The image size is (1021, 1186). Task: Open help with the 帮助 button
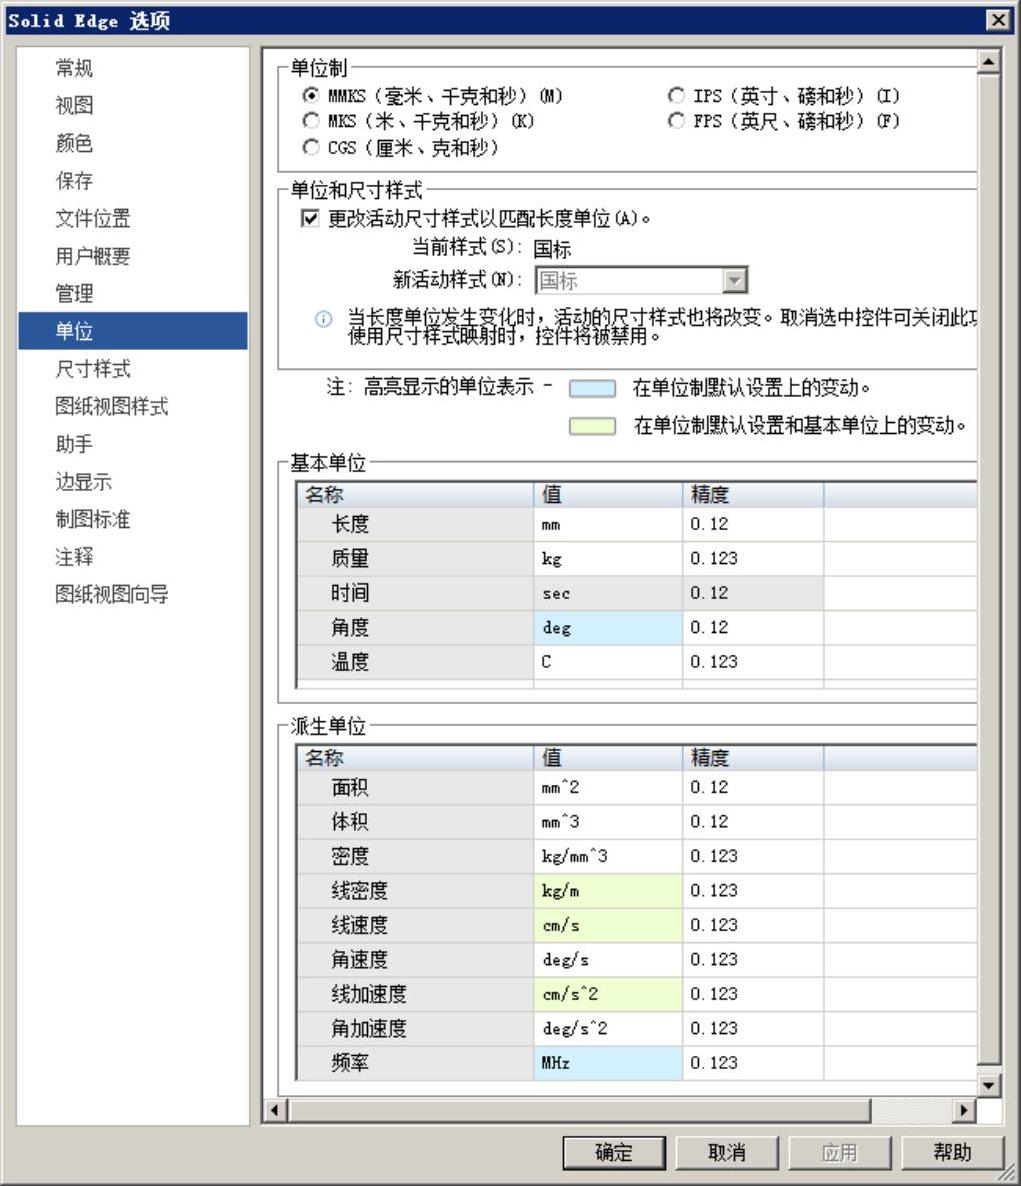click(952, 1153)
